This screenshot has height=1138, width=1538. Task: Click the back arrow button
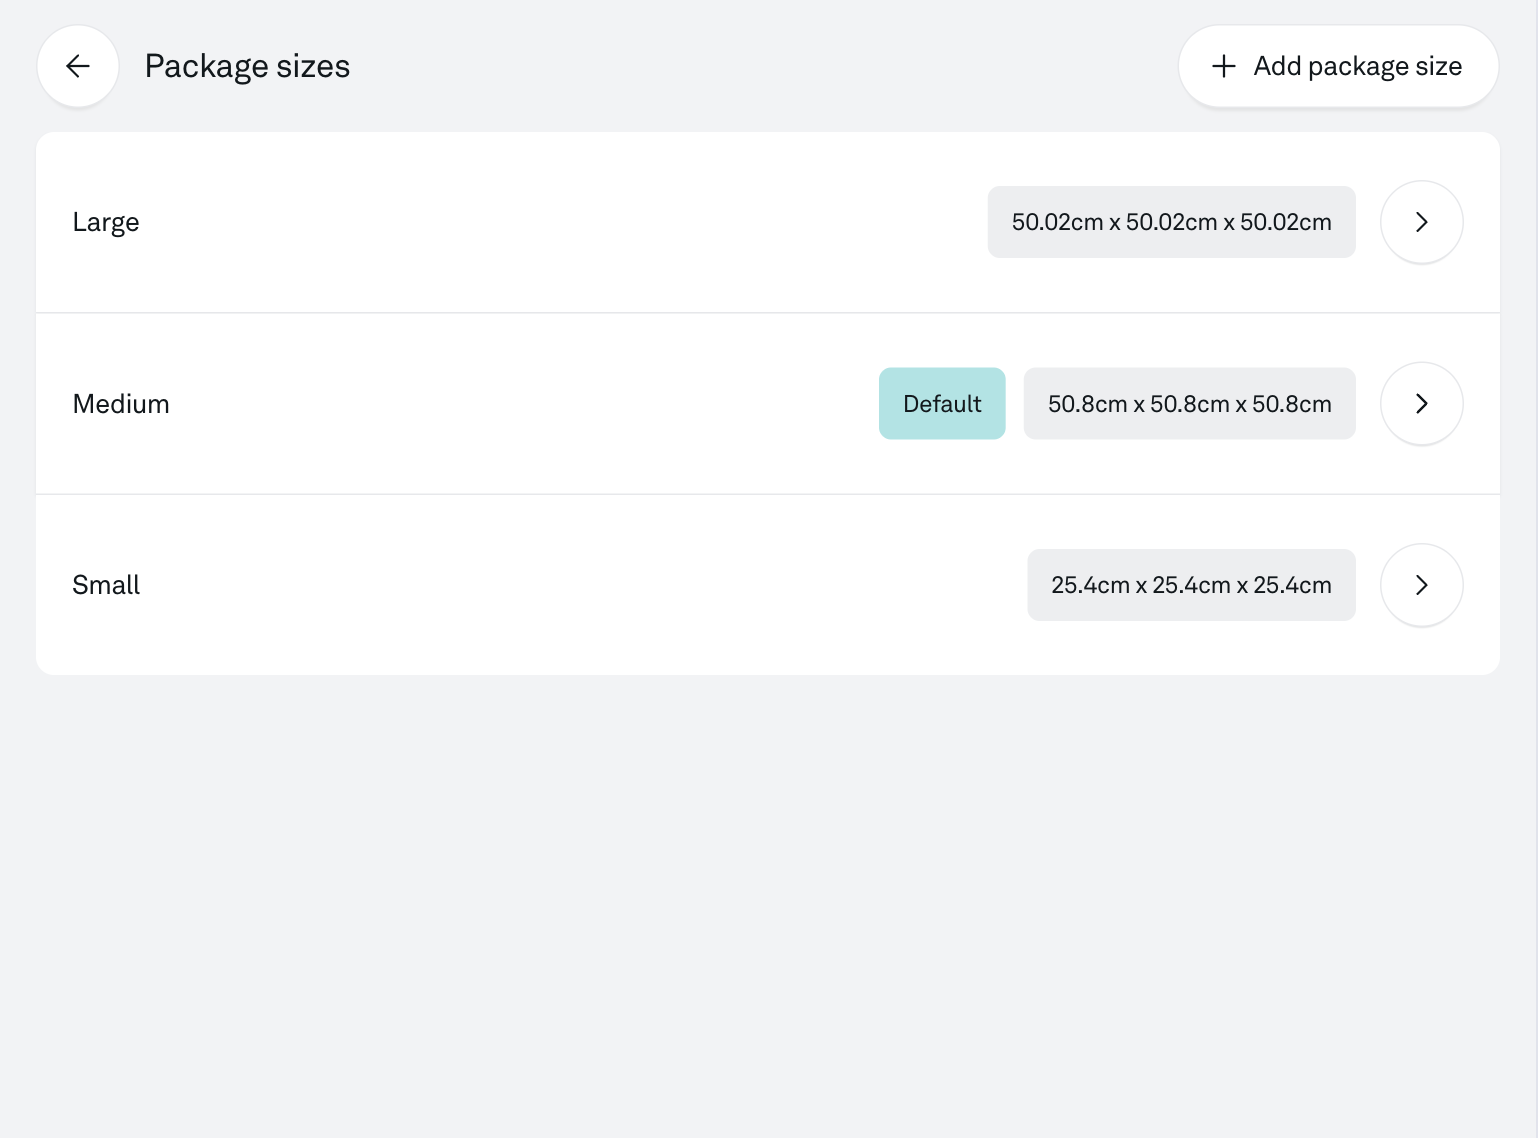pyautogui.click(x=78, y=66)
